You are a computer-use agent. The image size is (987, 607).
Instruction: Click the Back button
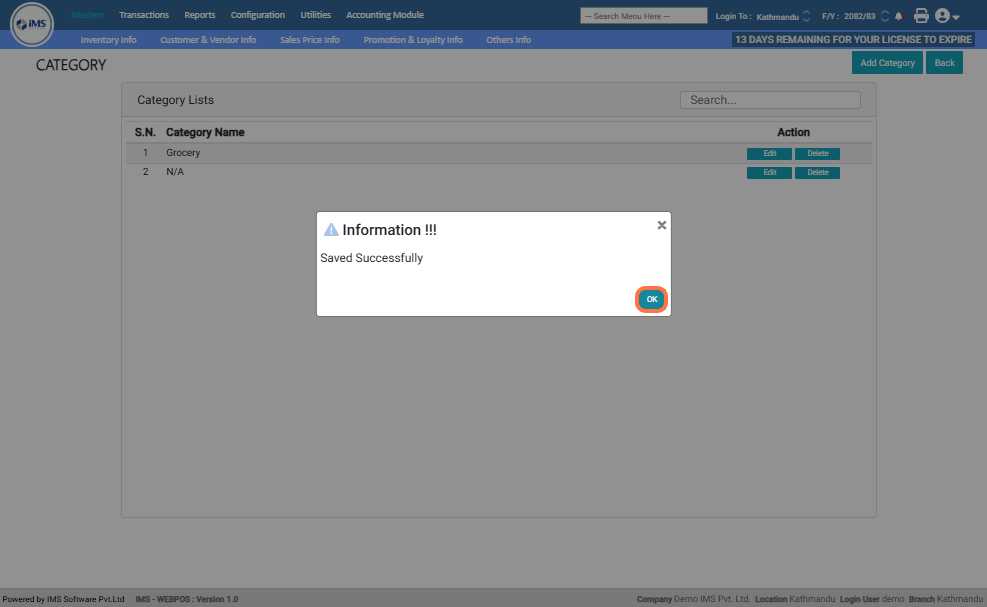pyautogui.click(x=944, y=63)
